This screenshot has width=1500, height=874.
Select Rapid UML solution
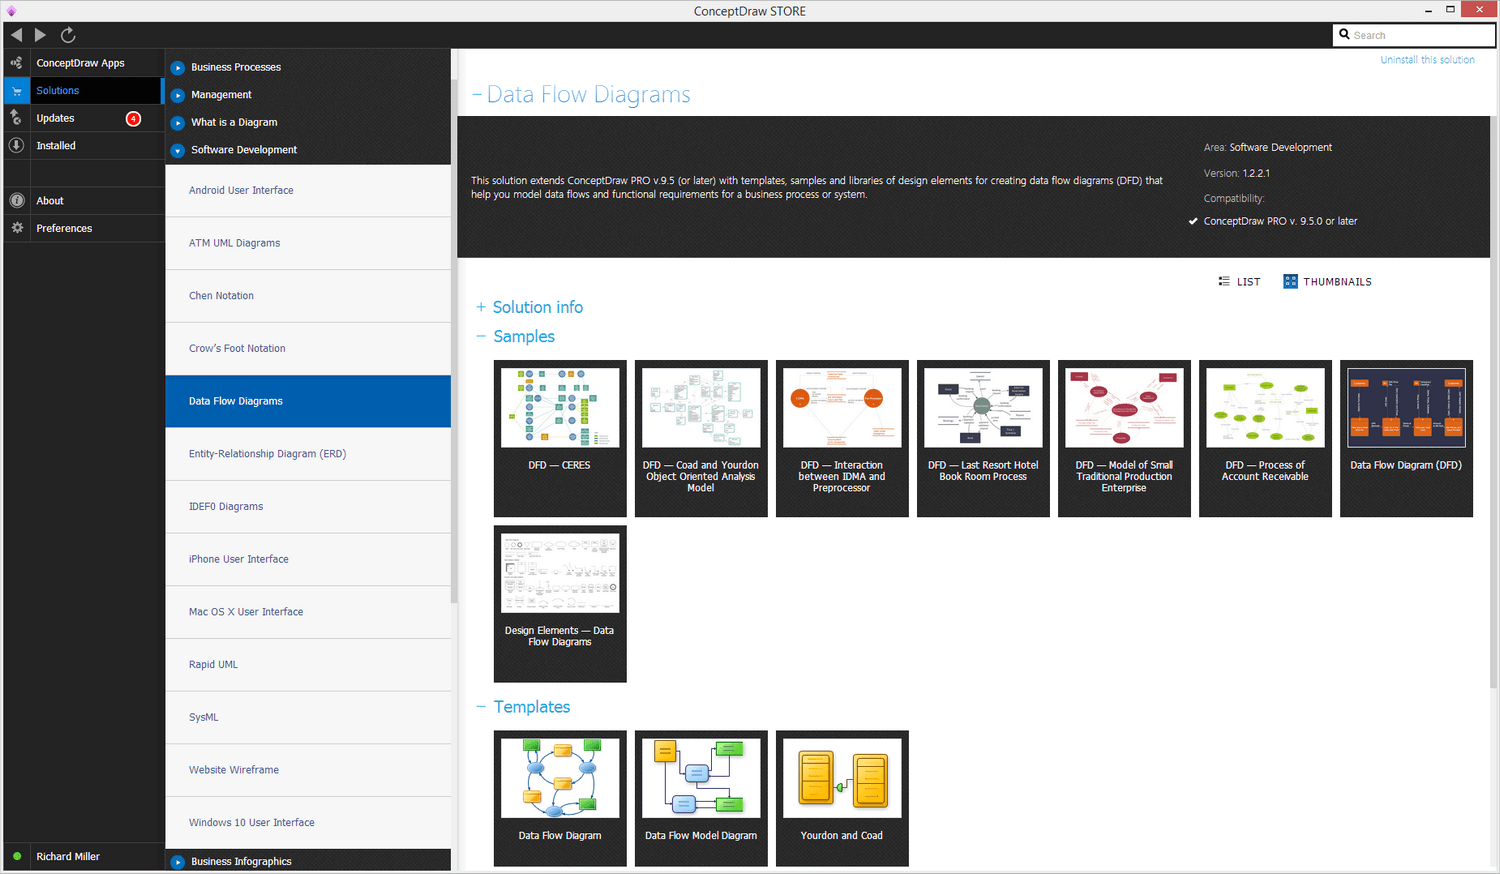tap(308, 665)
